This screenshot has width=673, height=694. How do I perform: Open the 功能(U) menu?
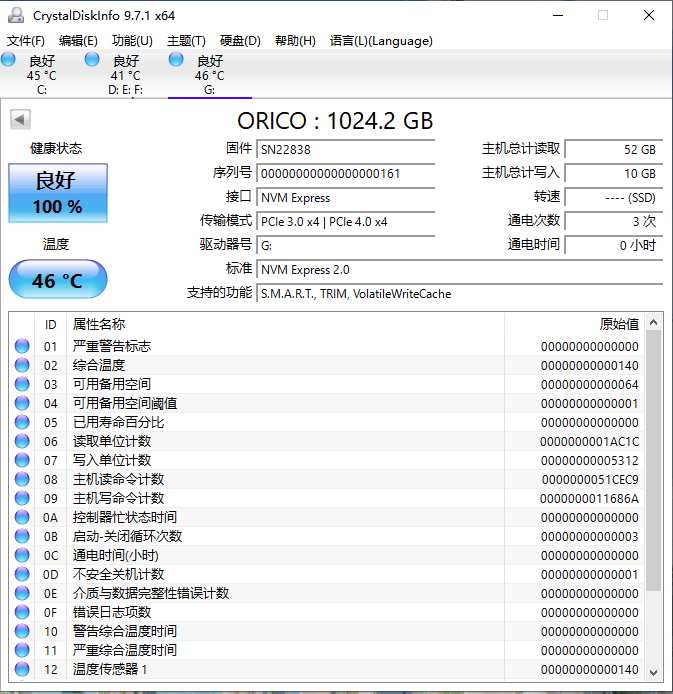pos(132,41)
